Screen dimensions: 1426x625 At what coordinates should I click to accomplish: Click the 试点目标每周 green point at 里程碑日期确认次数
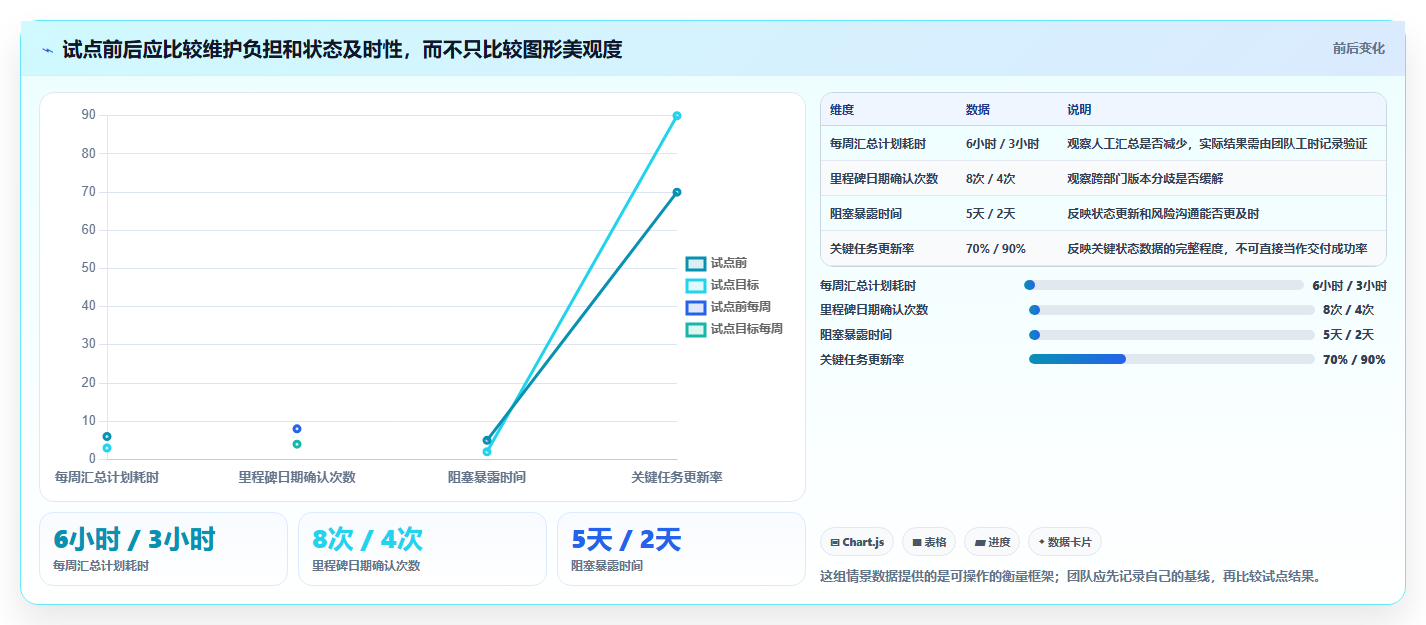(x=297, y=444)
